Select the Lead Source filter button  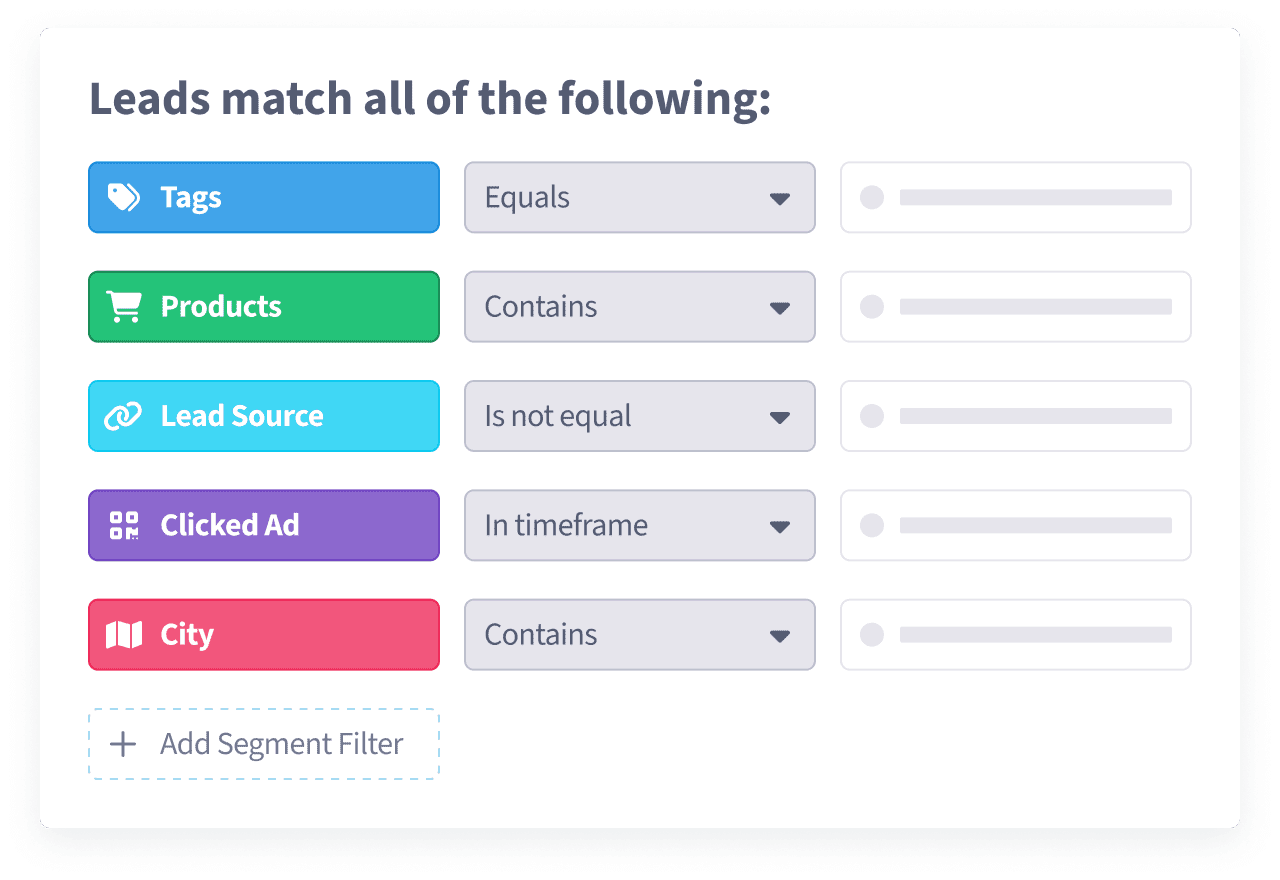click(264, 416)
